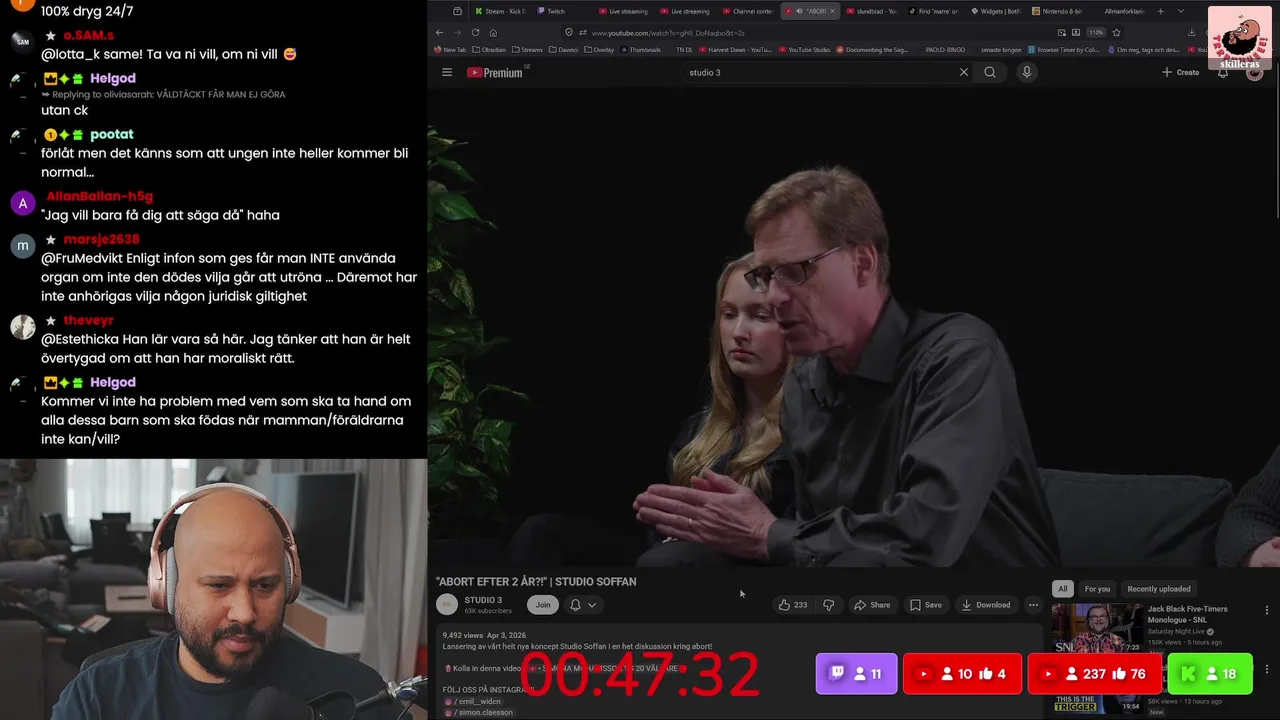Image resolution: width=1280 pixels, height=720 pixels.
Task: Click username 'AllanBallan-h5g' in chat
Action: (99, 196)
